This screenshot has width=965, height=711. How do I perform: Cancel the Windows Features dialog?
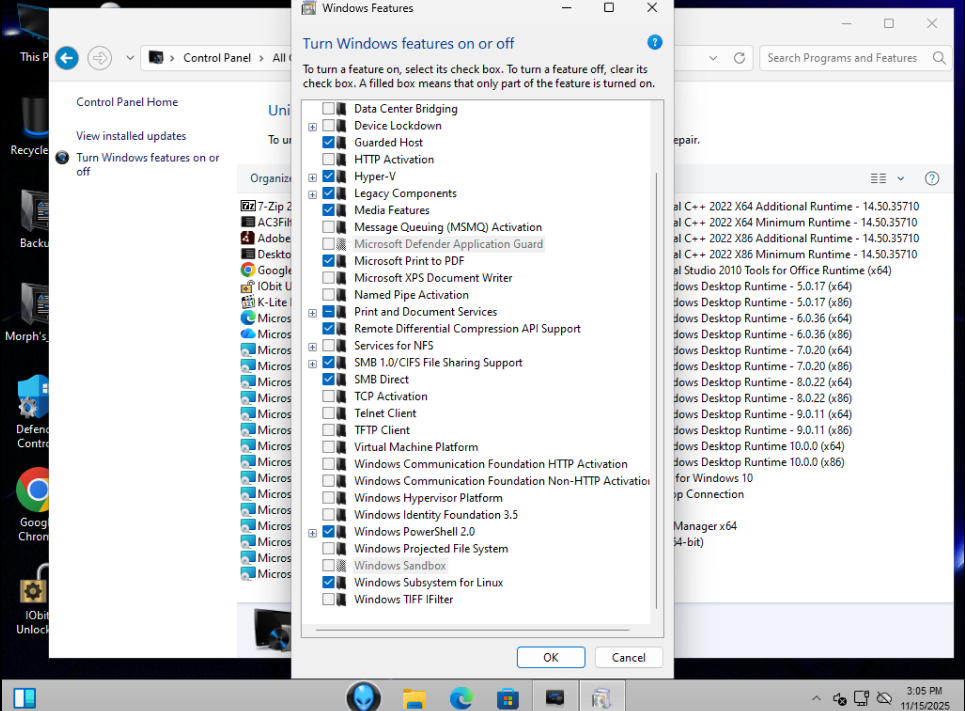pyautogui.click(x=628, y=657)
